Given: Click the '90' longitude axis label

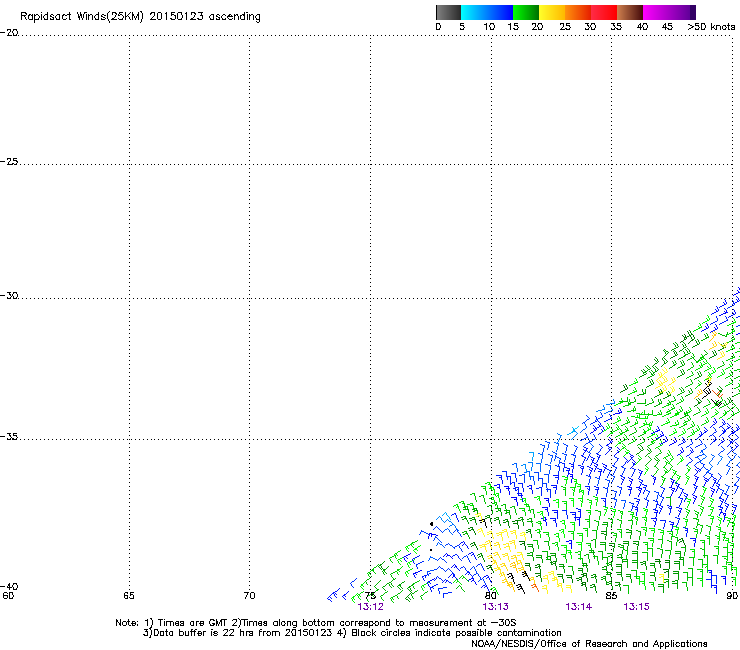Looking at the screenshot, I should click(x=732, y=596).
